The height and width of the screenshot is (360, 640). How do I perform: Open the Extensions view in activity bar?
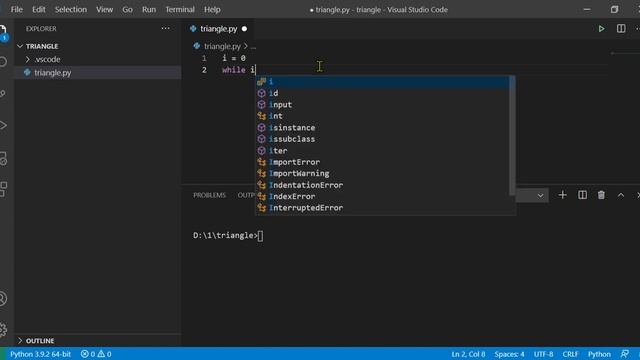tap(3, 189)
